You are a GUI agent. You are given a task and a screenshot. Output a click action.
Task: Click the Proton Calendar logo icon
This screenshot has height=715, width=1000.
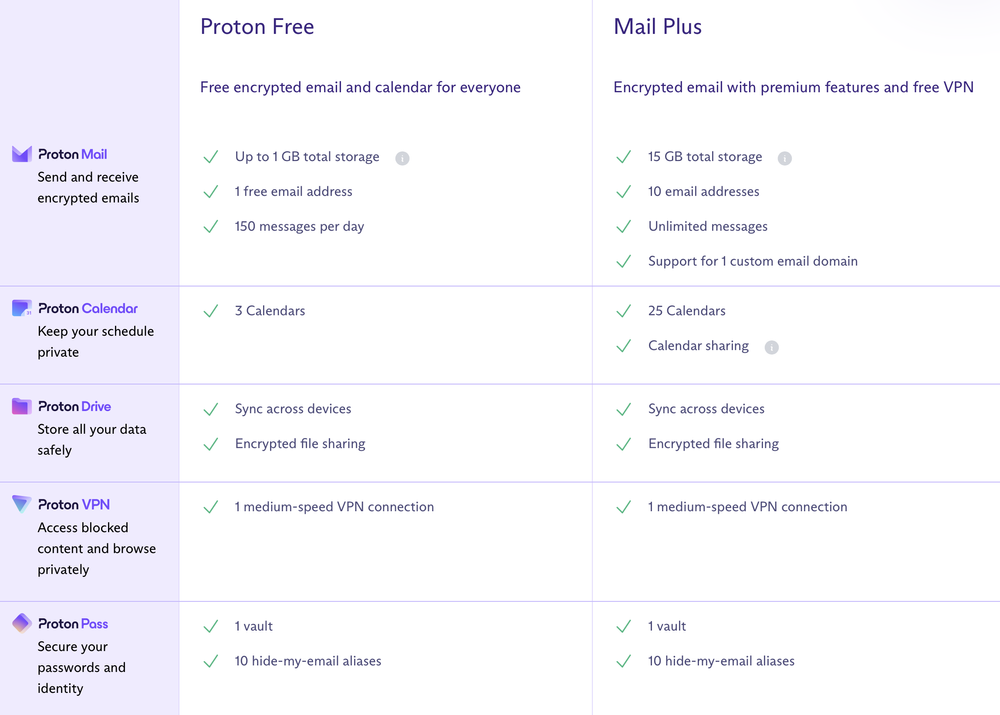(19, 308)
